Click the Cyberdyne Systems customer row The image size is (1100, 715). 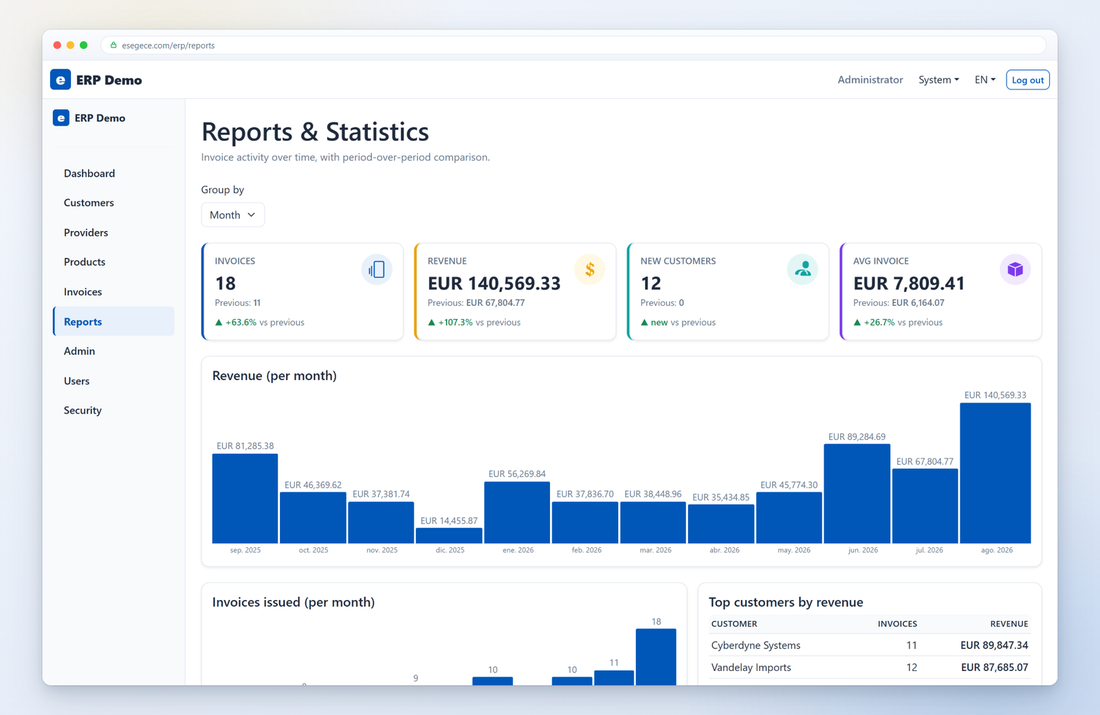coord(869,646)
